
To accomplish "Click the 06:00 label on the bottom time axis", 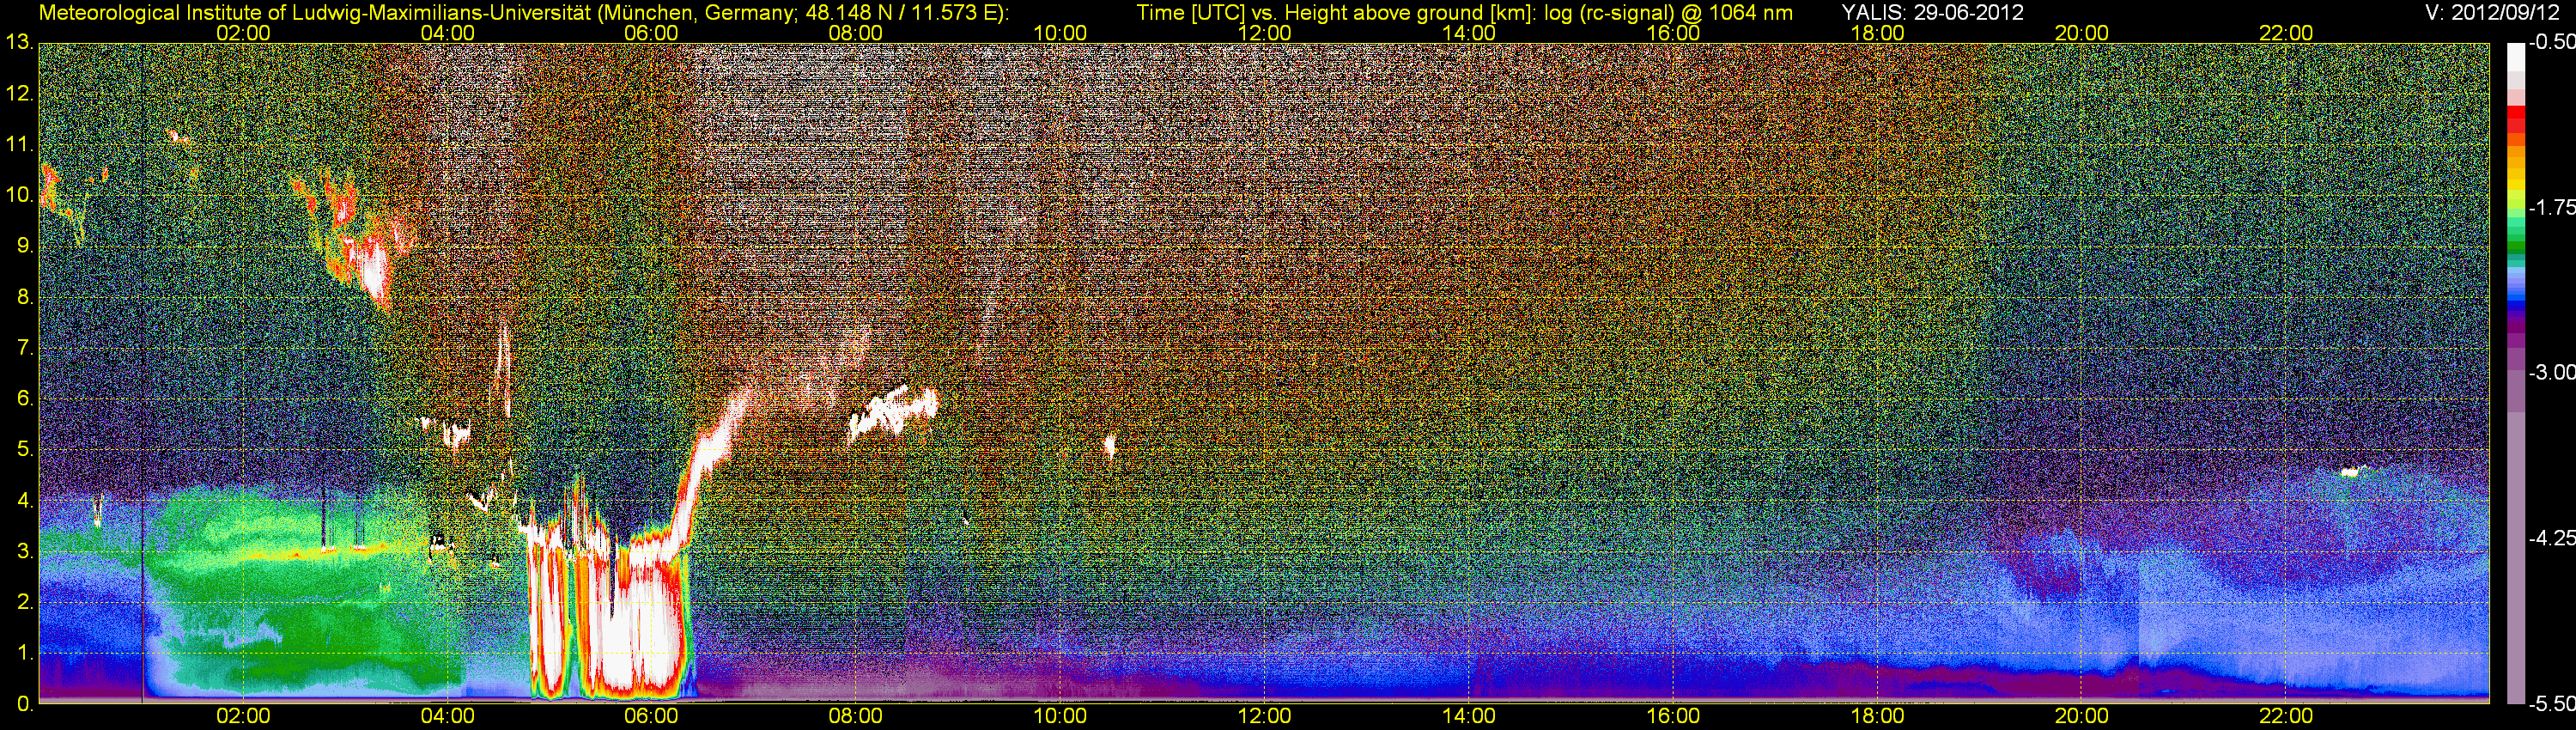I will click(x=651, y=716).
